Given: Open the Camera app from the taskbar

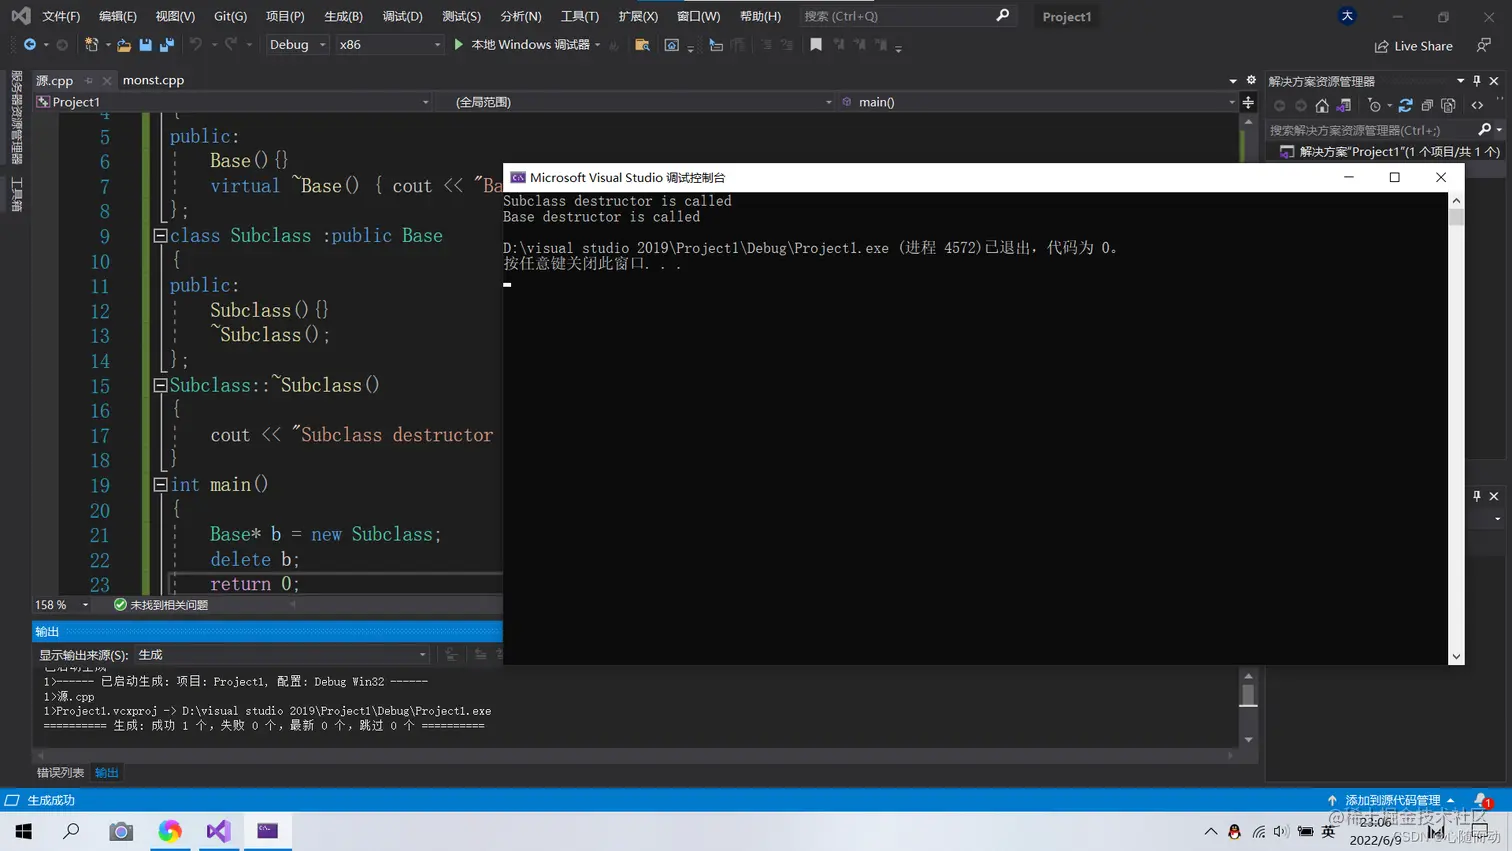Looking at the screenshot, I should point(121,831).
